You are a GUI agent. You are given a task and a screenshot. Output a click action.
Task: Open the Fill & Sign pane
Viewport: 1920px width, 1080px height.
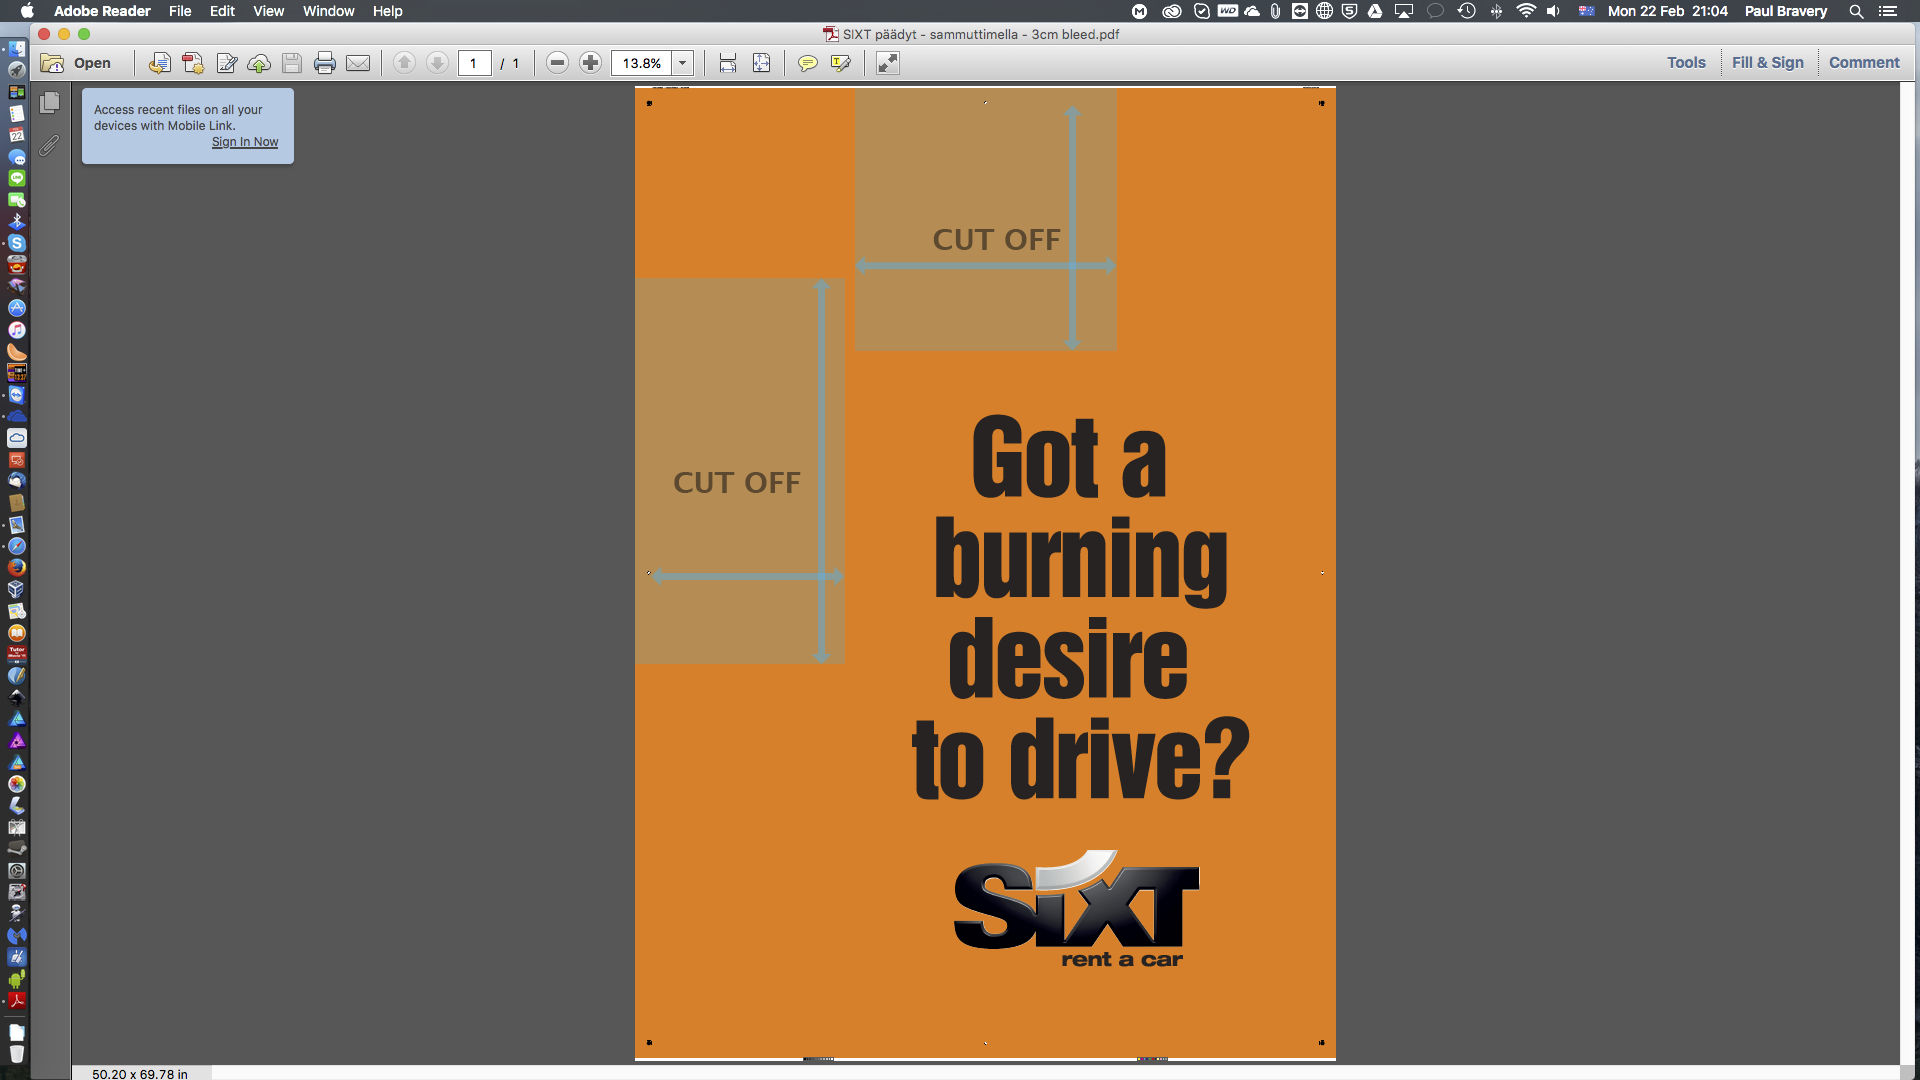(x=1767, y=62)
